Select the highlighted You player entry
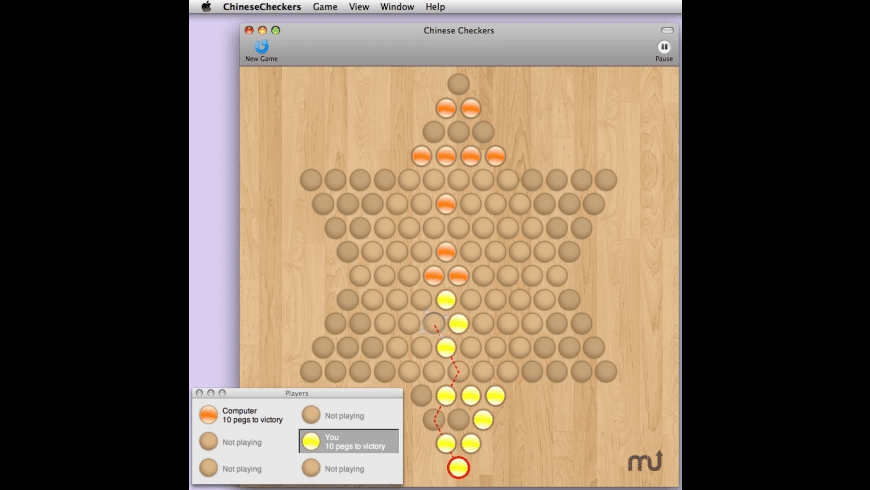The width and height of the screenshot is (870, 490). click(348, 441)
